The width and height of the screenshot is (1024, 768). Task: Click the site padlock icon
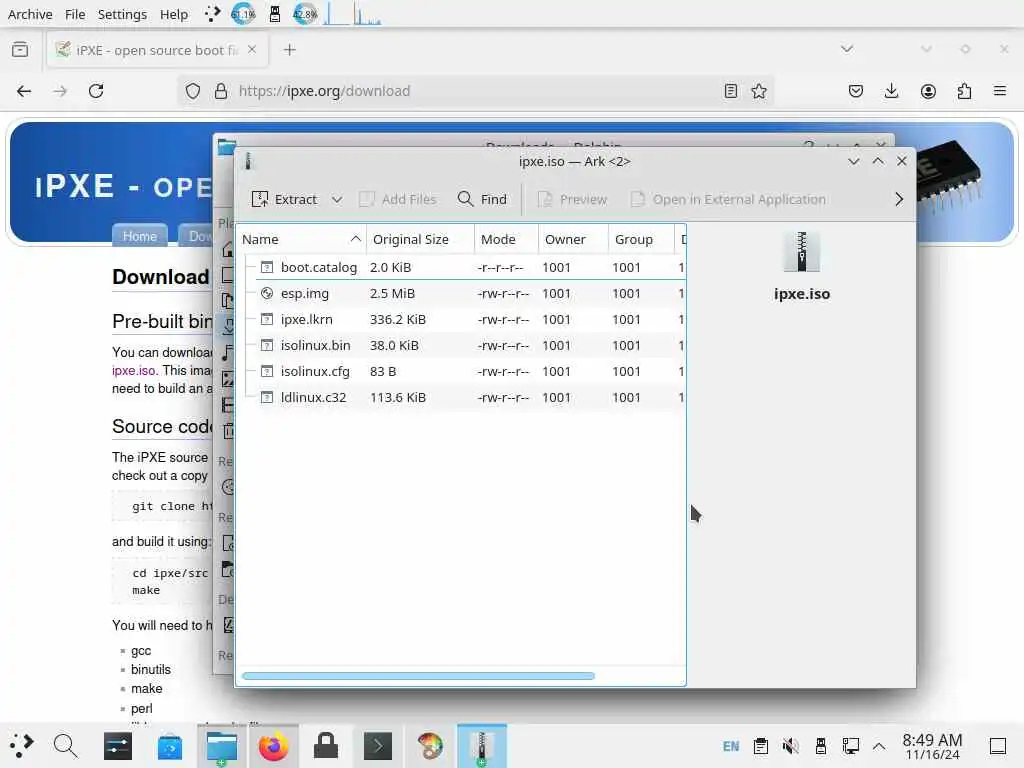pyautogui.click(x=221, y=91)
